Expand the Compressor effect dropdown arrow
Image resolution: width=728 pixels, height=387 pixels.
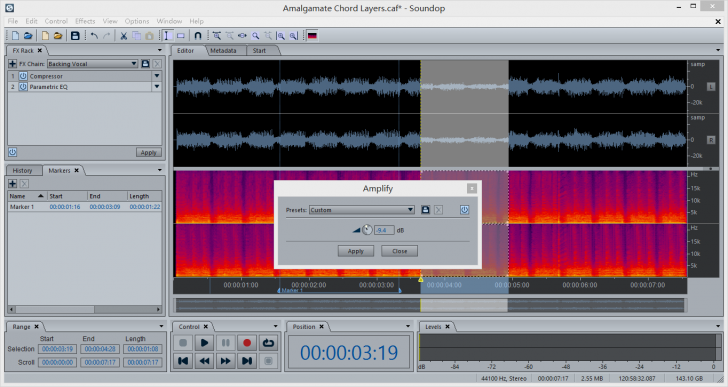coord(156,76)
